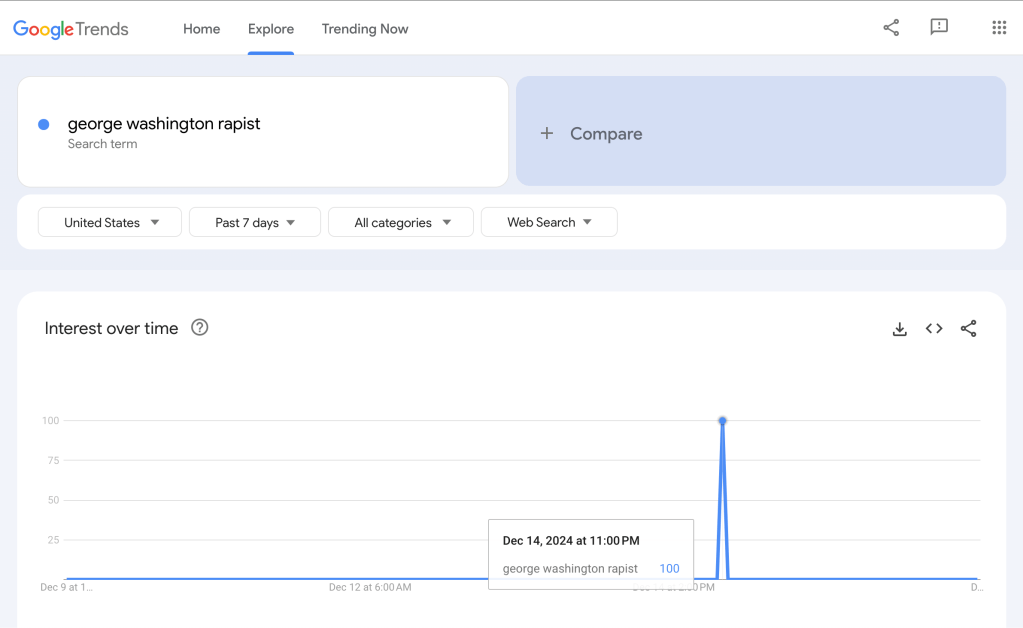Open the United States region dropdown
This screenshot has height=628, width=1023.
pyautogui.click(x=110, y=222)
